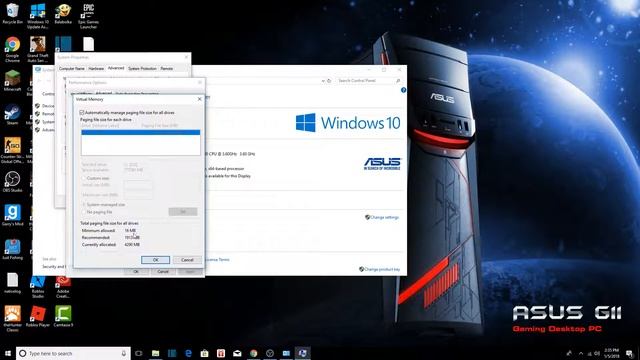Click the Maximum size input field
Viewport: 640px width, 360px height.
pos(138,195)
